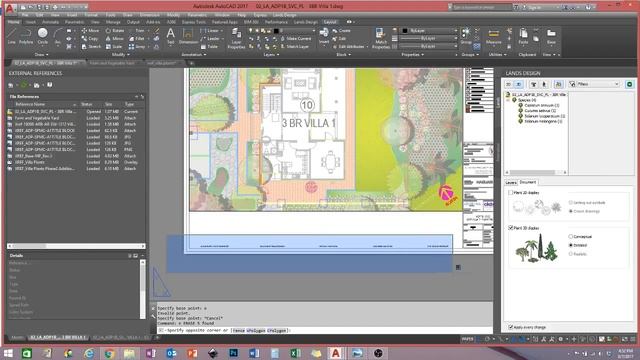The height and width of the screenshot is (360, 640).
Task: Toggle Apply every change checkbox
Action: click(511, 327)
